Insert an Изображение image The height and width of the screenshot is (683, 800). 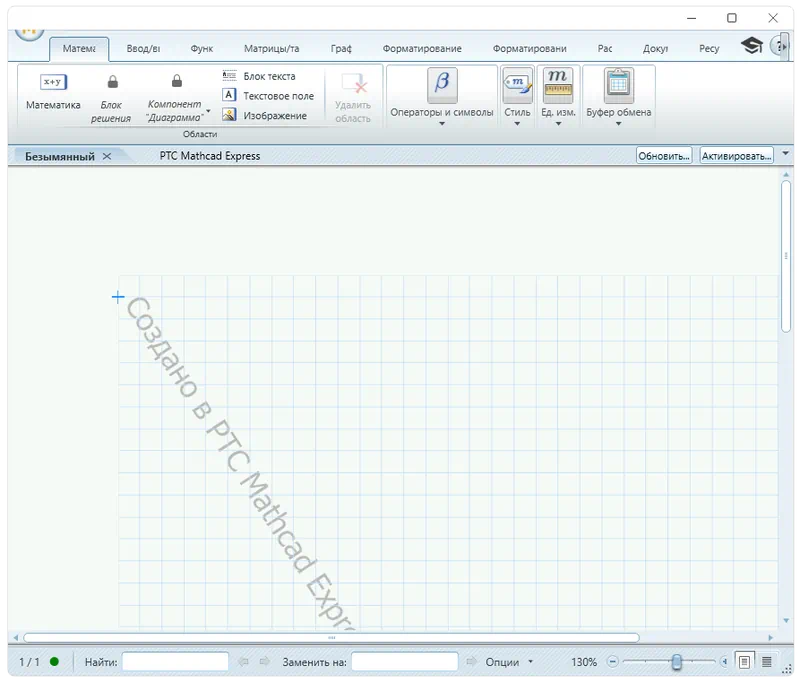point(265,116)
